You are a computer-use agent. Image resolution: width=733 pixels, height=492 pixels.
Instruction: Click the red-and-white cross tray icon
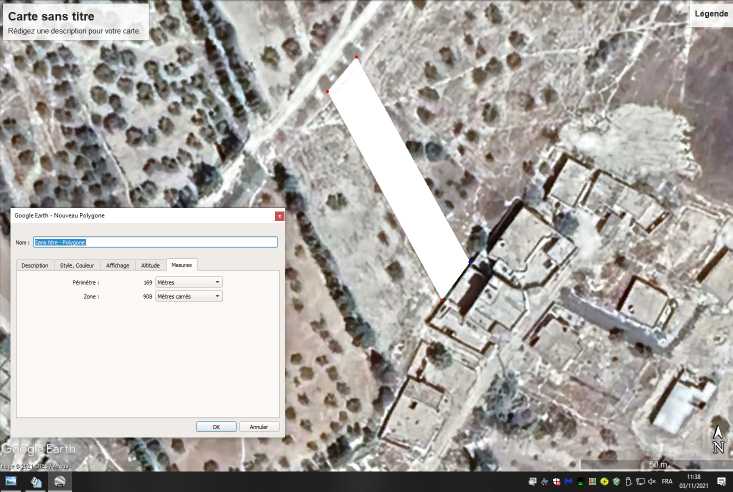556,482
